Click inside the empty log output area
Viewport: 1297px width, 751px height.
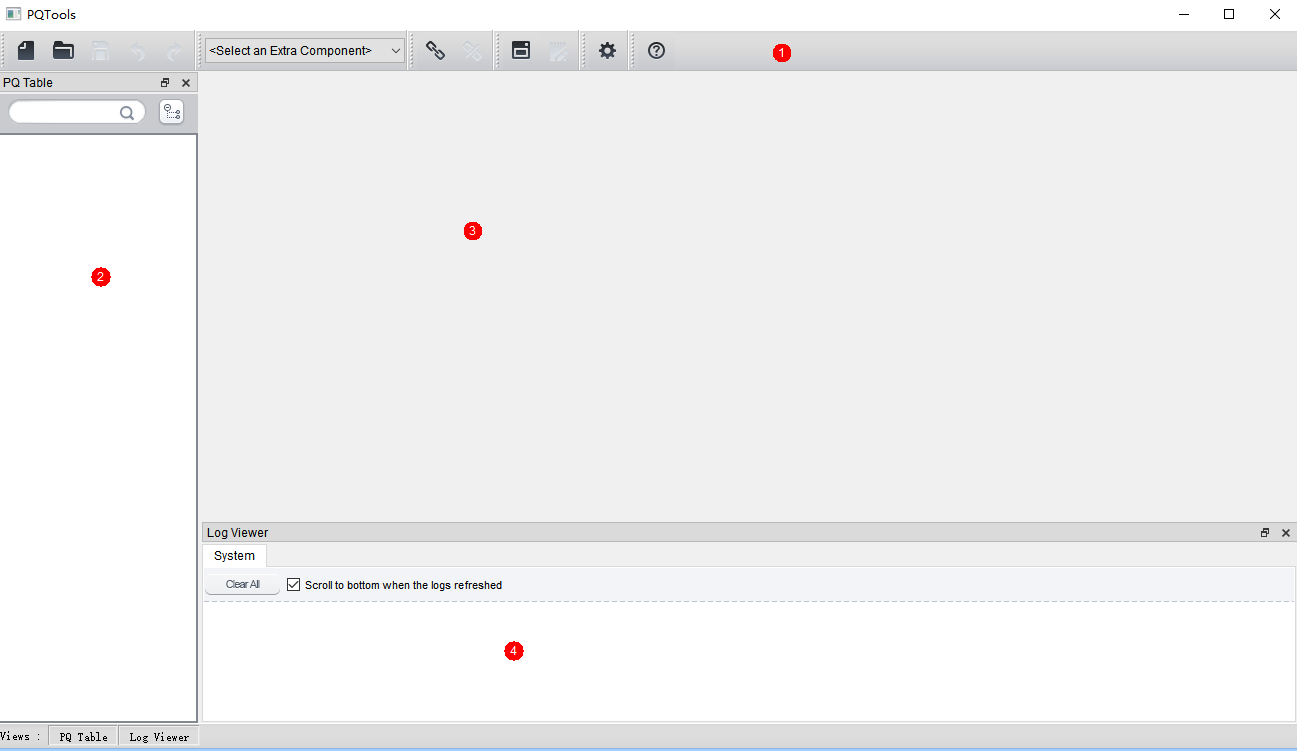(748, 660)
